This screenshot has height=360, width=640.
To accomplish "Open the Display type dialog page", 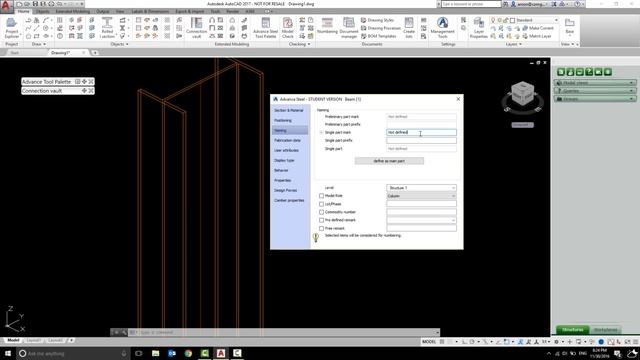I will click(x=284, y=160).
